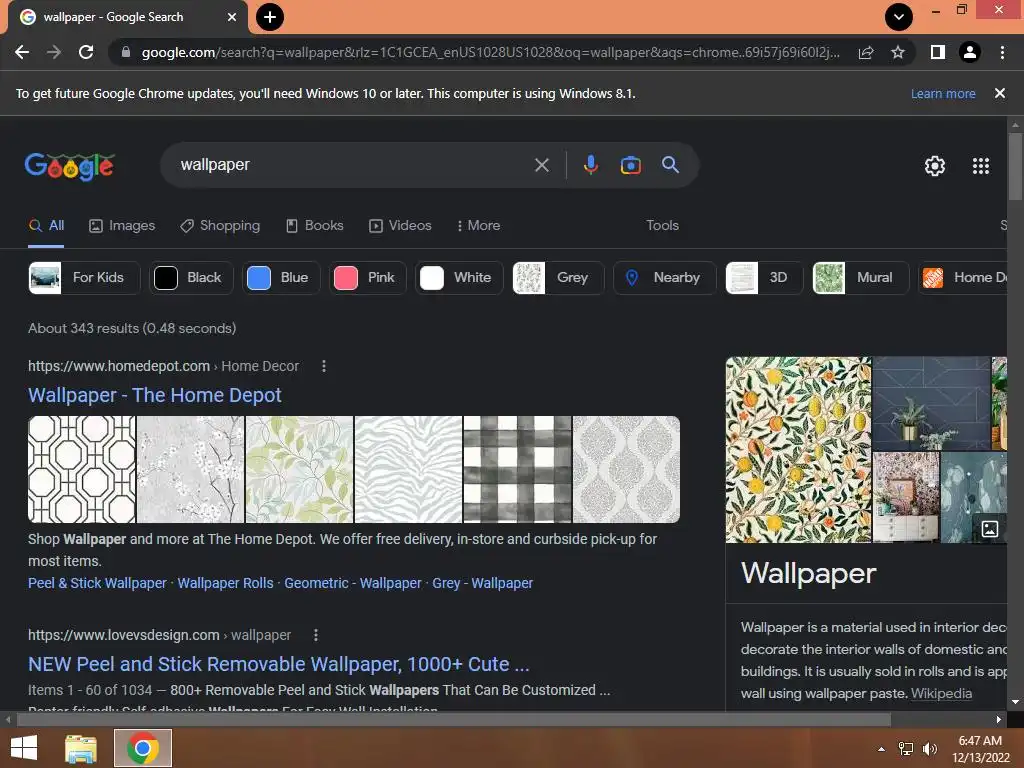Start voice search with the microphone icon
1024x768 pixels.
coord(591,165)
